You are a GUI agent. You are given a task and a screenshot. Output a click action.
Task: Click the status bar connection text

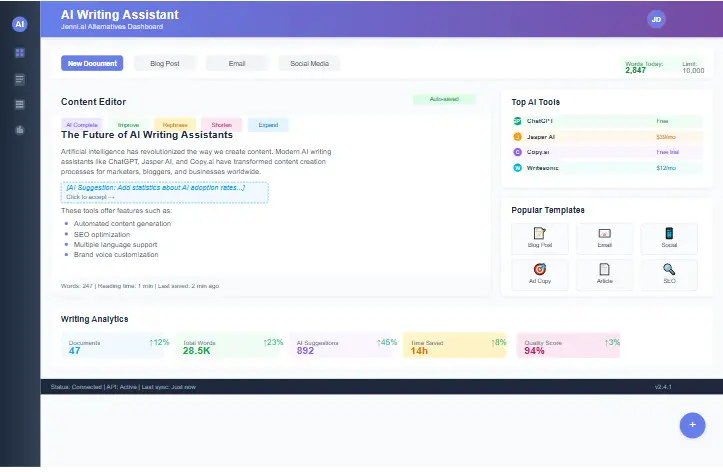[x=123, y=387]
